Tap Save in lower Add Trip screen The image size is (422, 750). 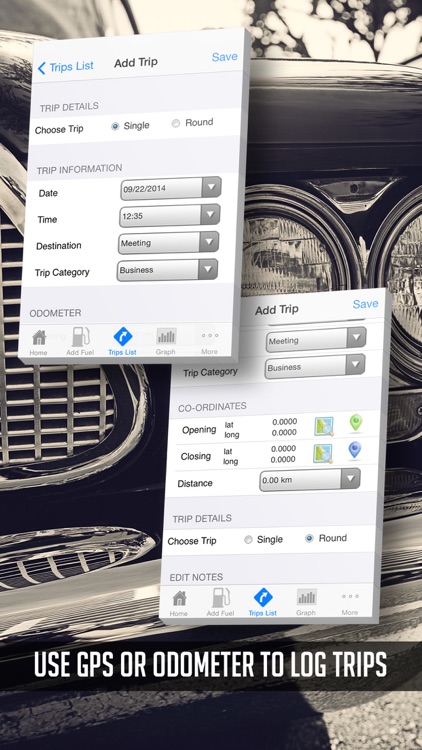366,304
